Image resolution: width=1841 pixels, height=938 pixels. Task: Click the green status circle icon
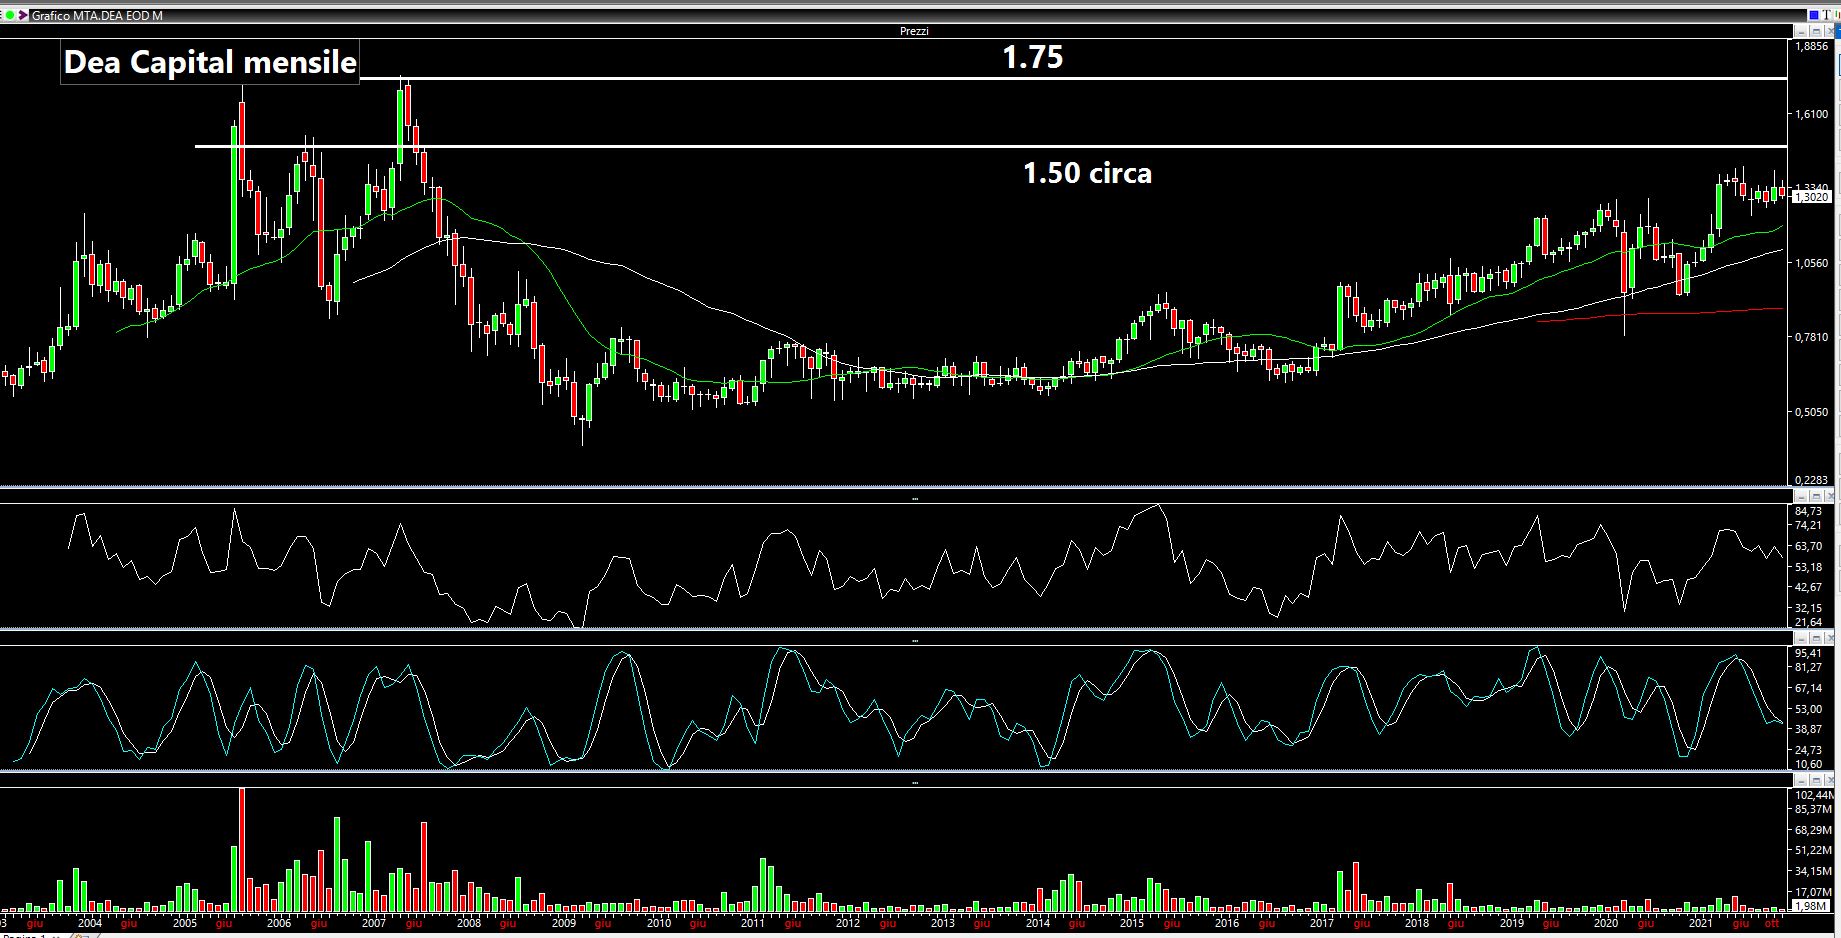click(9, 15)
